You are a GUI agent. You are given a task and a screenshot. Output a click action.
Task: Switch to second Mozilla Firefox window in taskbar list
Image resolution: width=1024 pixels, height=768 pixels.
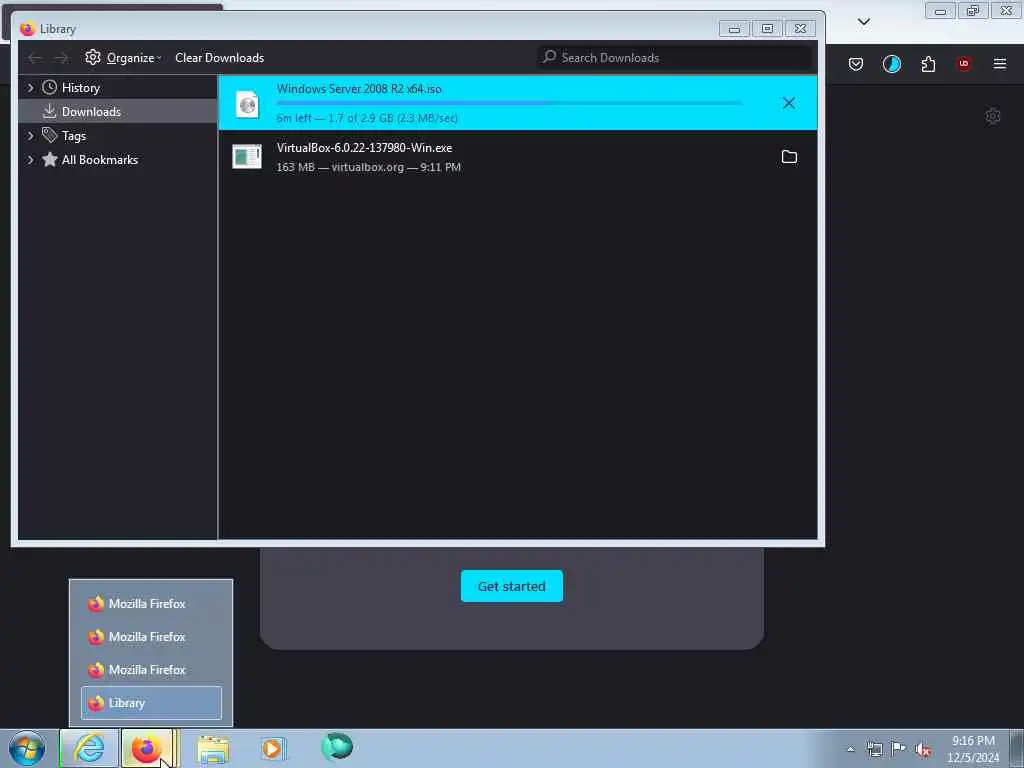(x=151, y=637)
